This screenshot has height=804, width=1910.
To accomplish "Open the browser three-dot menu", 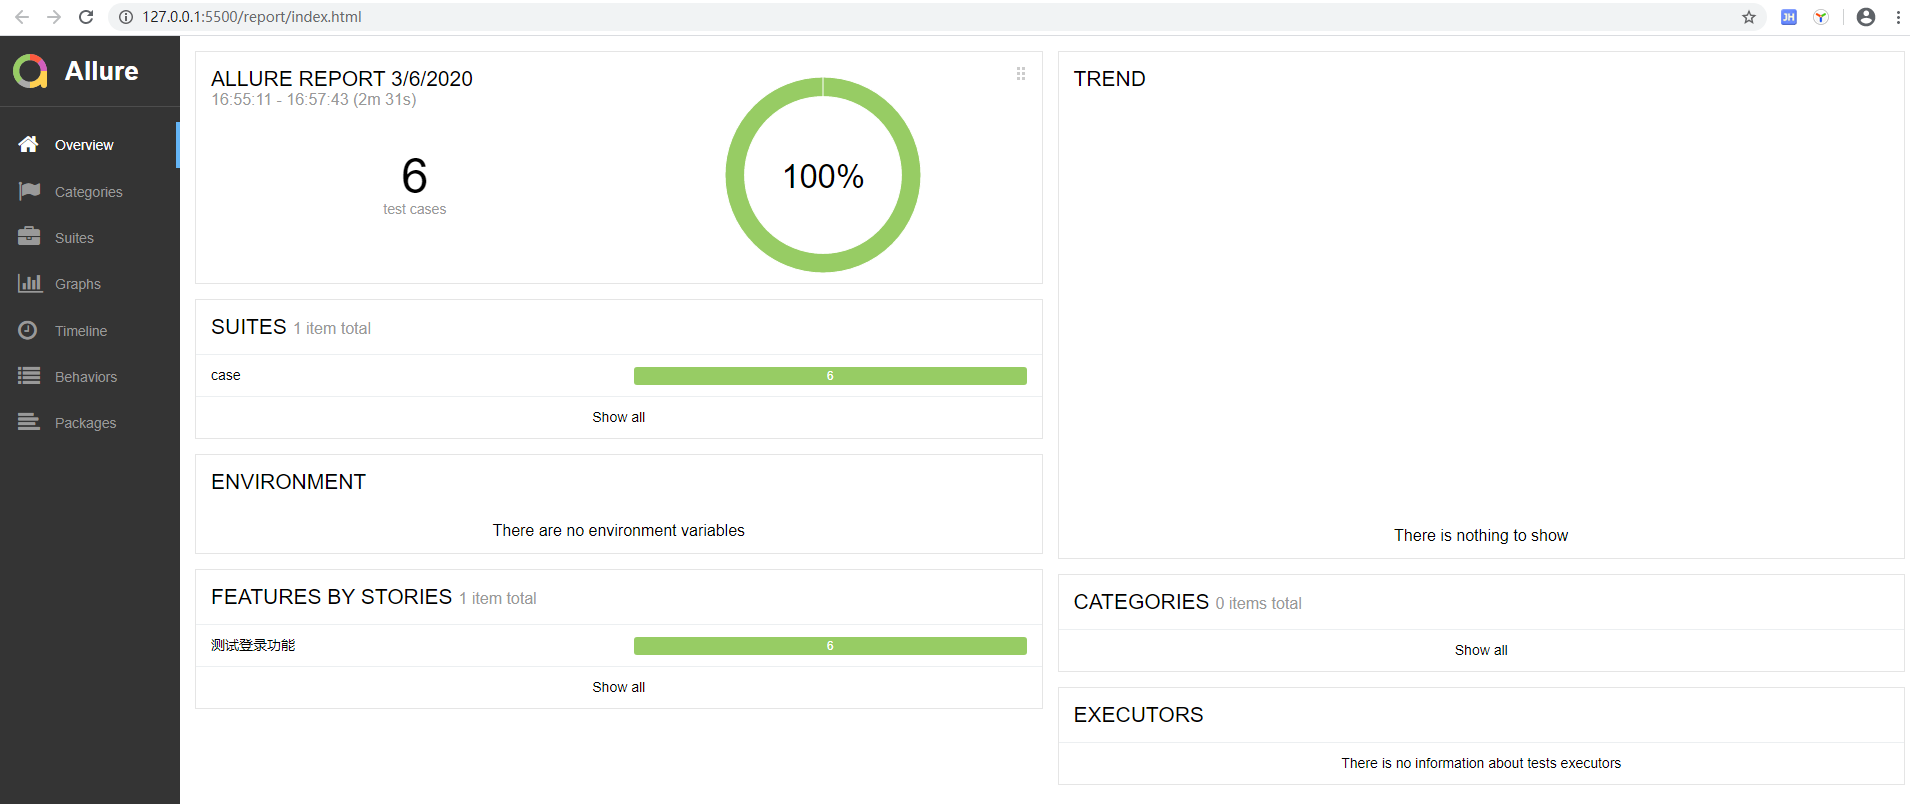I will [1898, 17].
